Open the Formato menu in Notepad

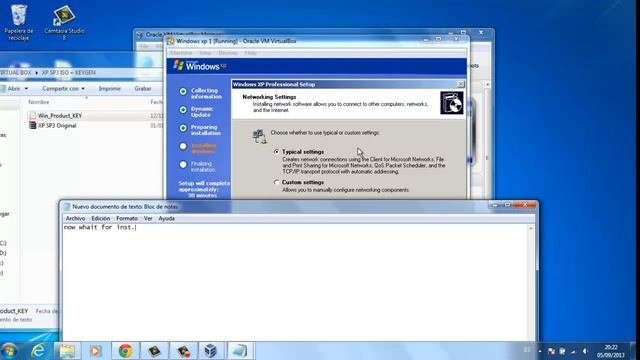coord(127,218)
